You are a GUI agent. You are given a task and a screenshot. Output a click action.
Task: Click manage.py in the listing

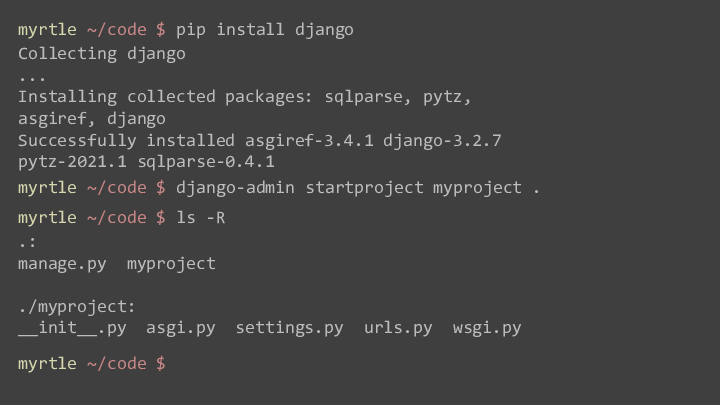click(62, 264)
